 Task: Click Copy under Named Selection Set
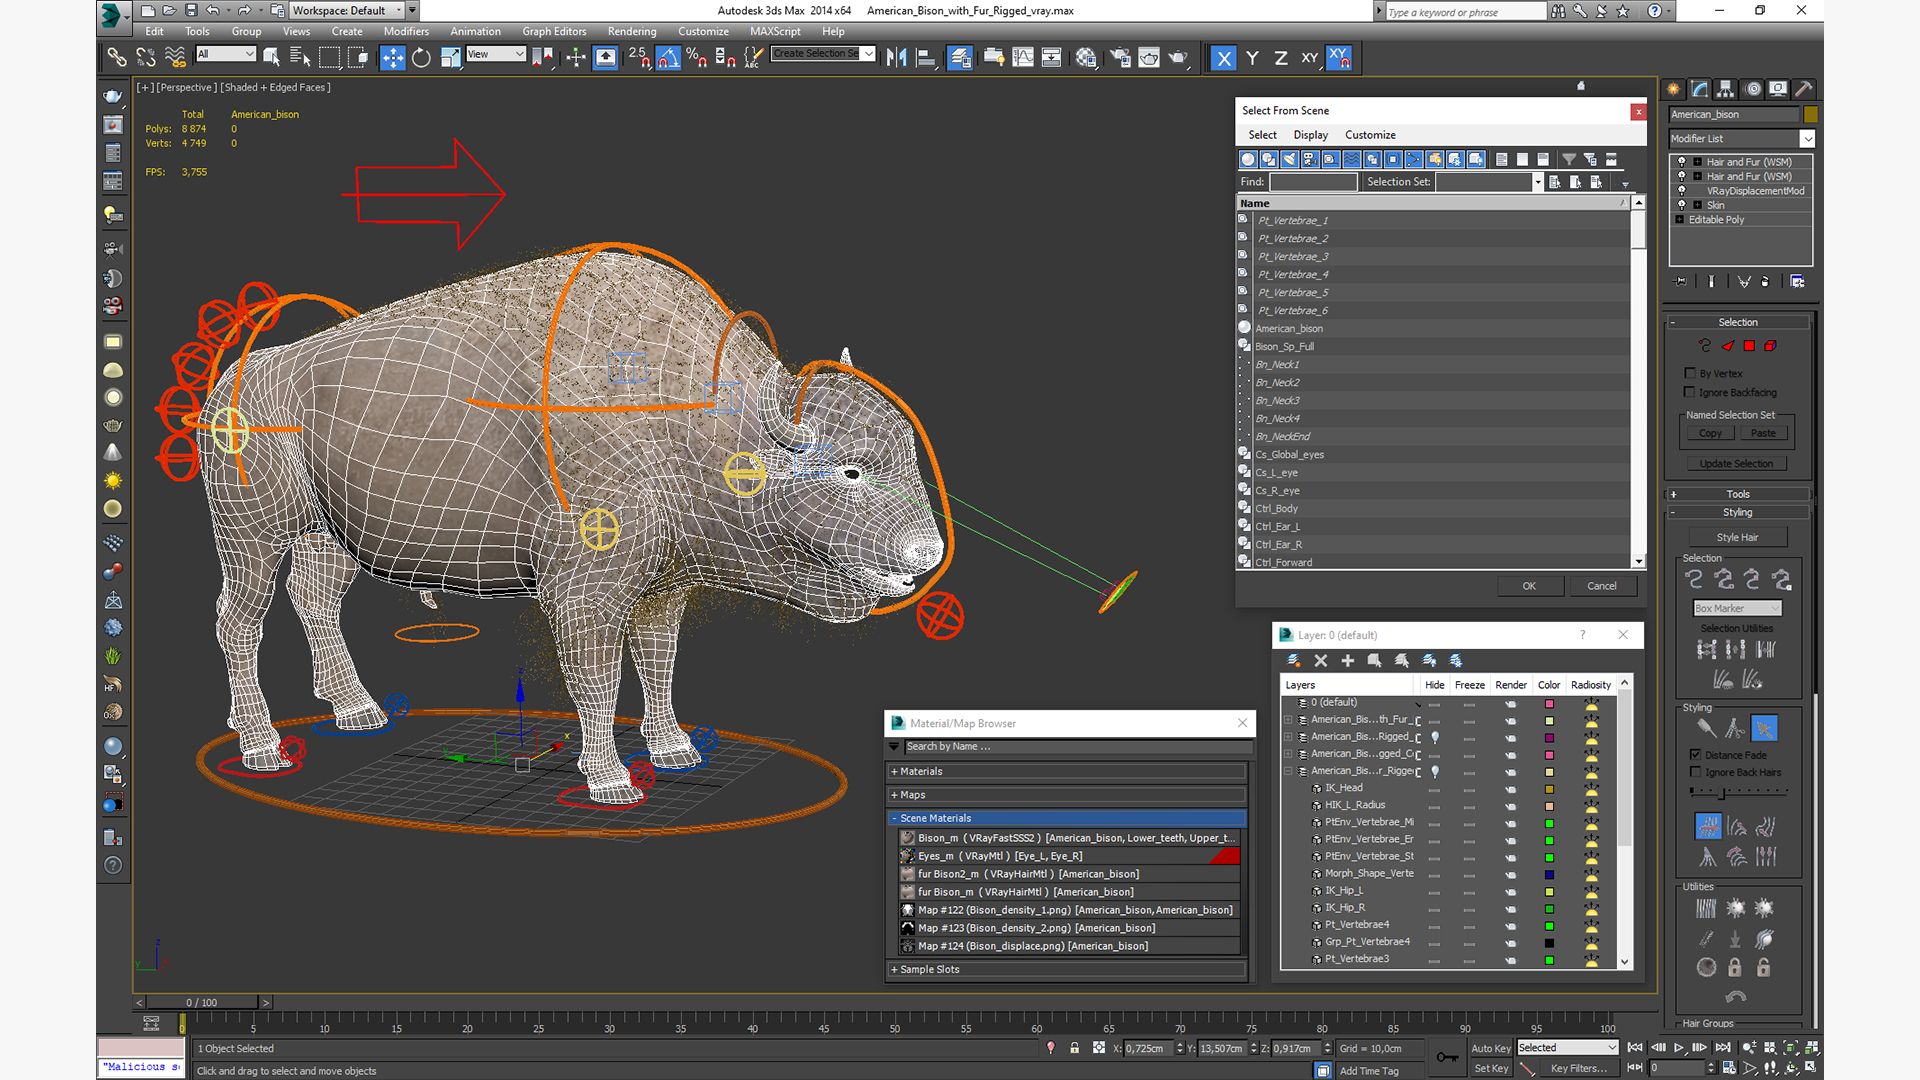tap(1710, 433)
